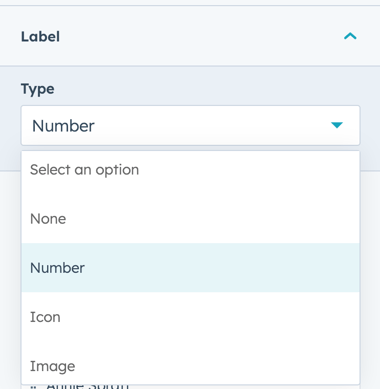Click the 'Type' field label
The image size is (380, 389).
point(38,89)
